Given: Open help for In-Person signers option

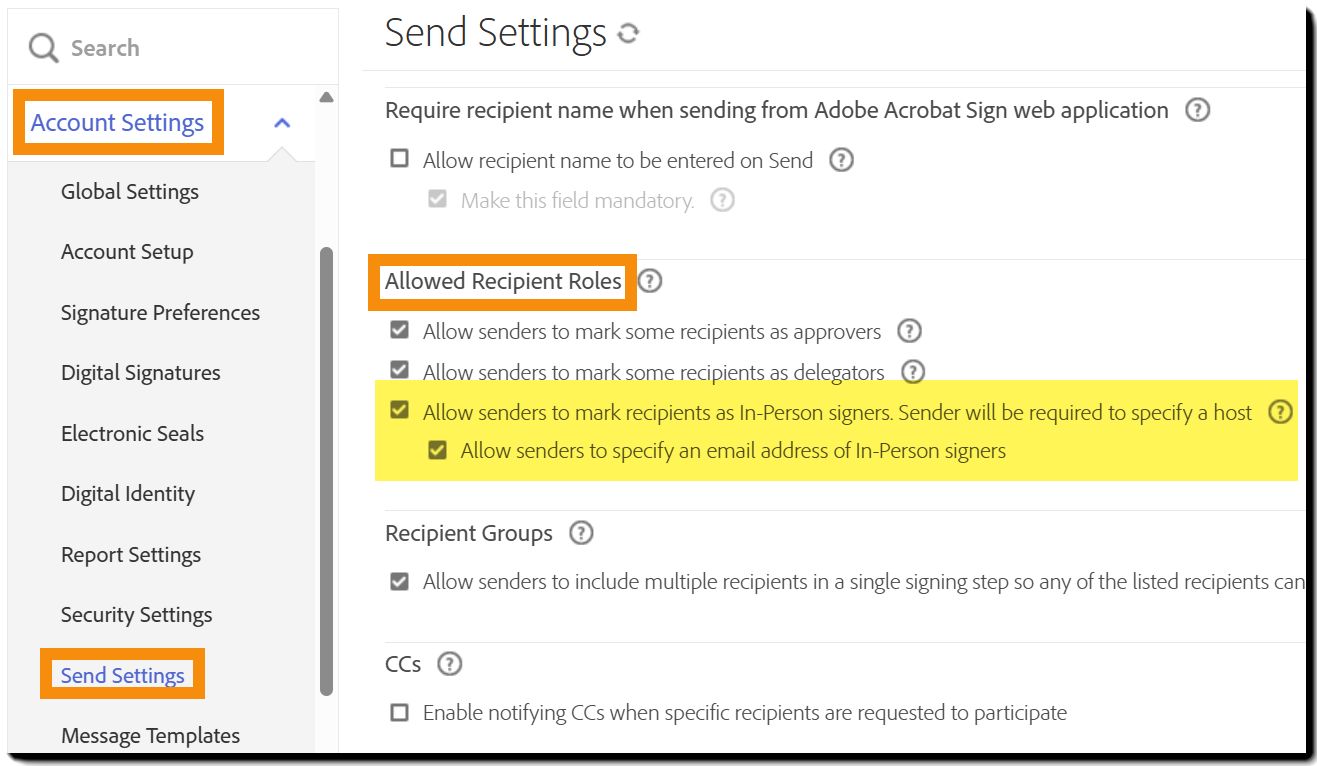Looking at the screenshot, I should [1280, 412].
